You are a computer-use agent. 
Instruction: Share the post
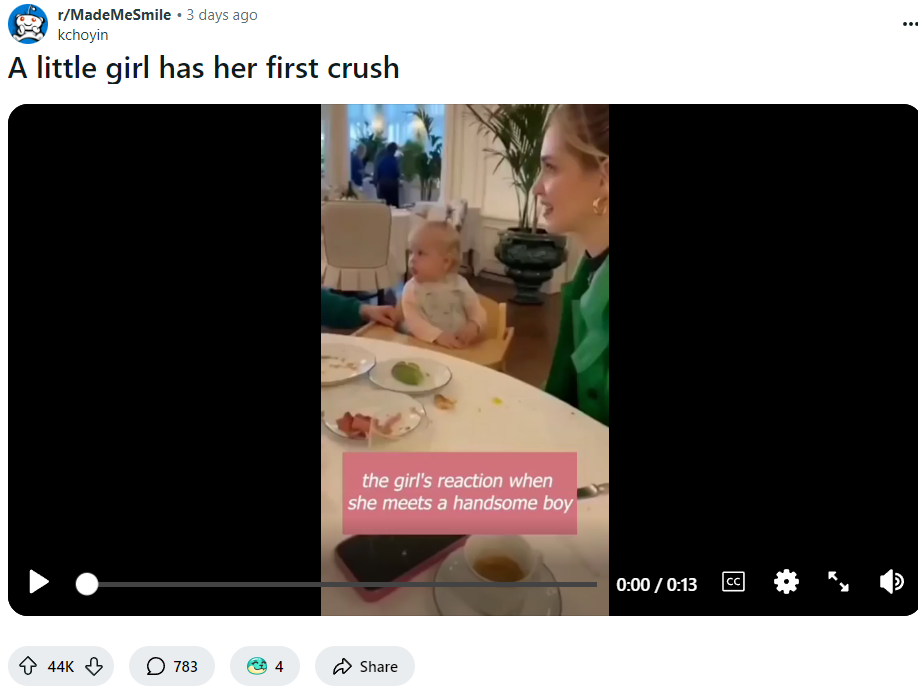coord(365,666)
